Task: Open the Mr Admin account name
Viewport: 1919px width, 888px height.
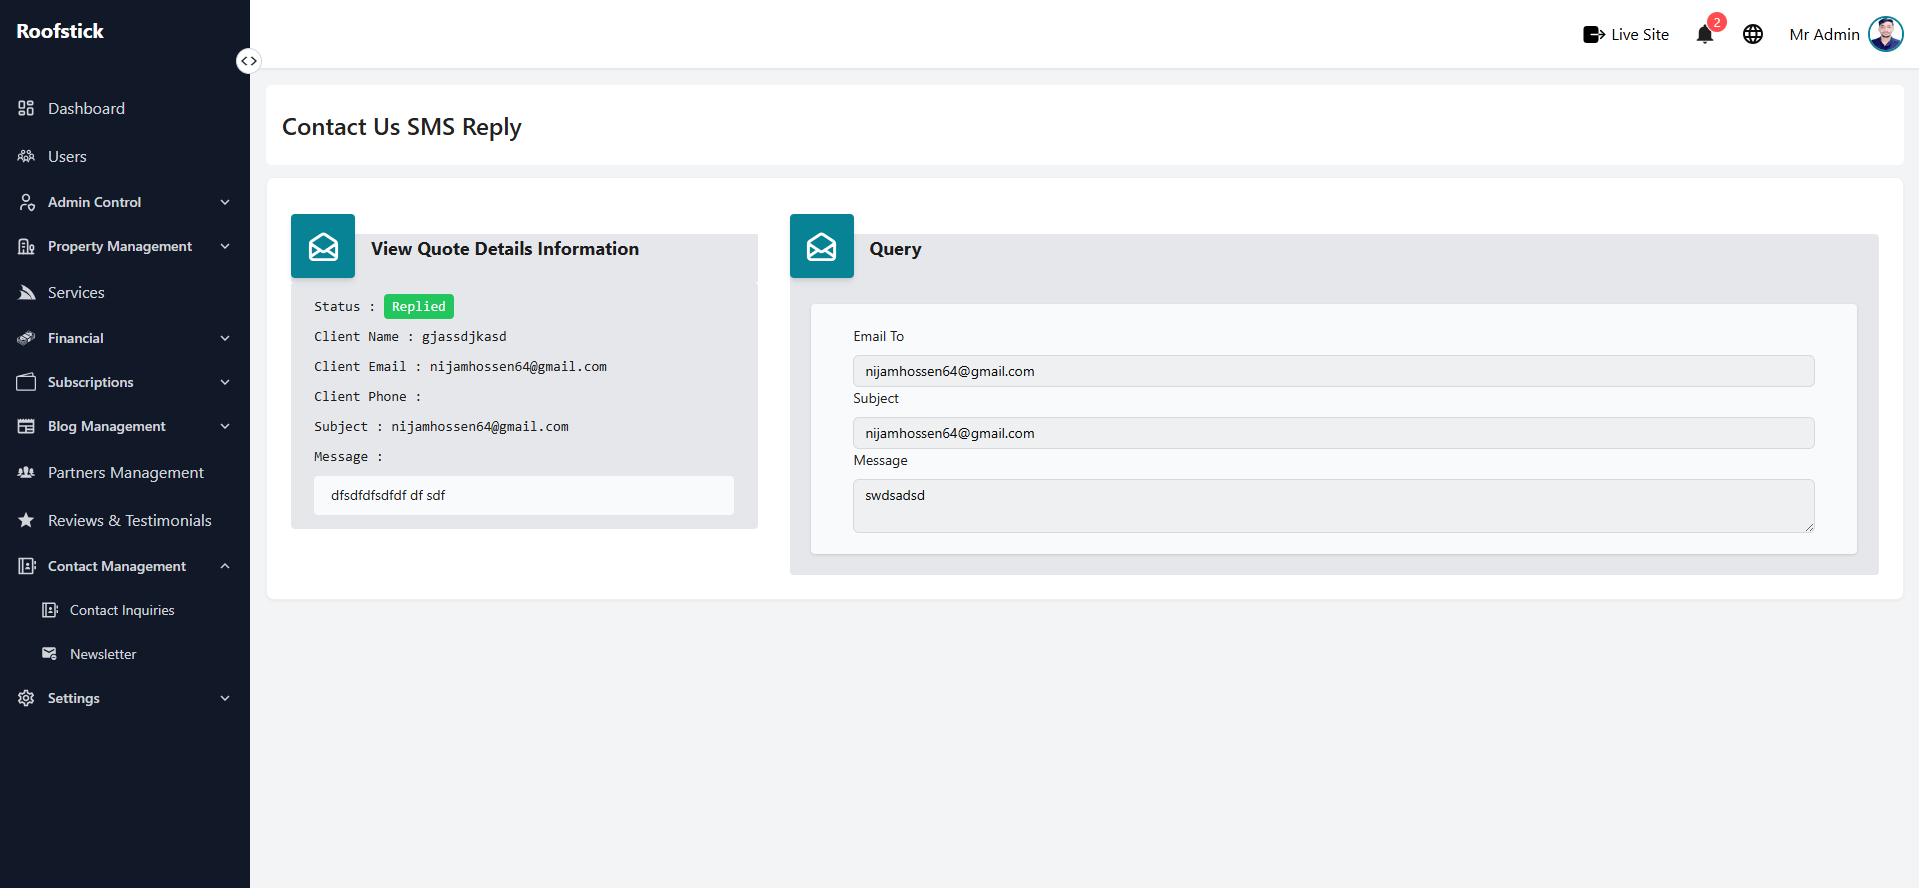Action: click(1824, 35)
